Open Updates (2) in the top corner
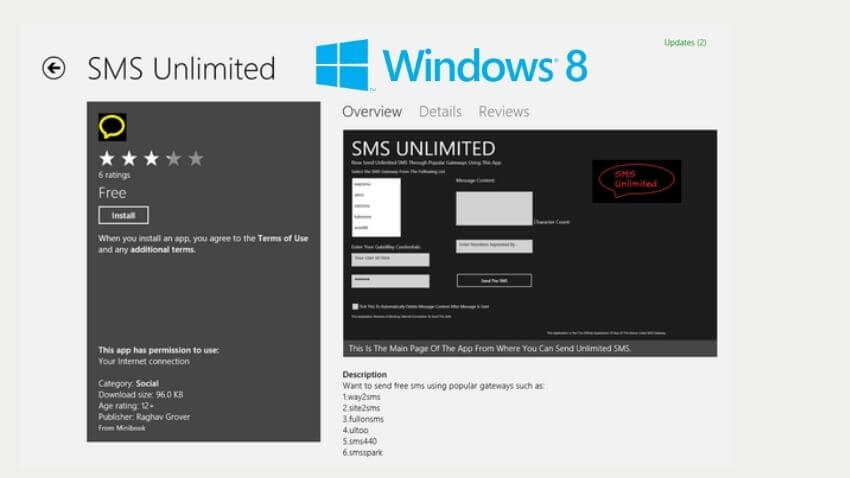Viewport: 850px width, 478px height. coord(685,43)
